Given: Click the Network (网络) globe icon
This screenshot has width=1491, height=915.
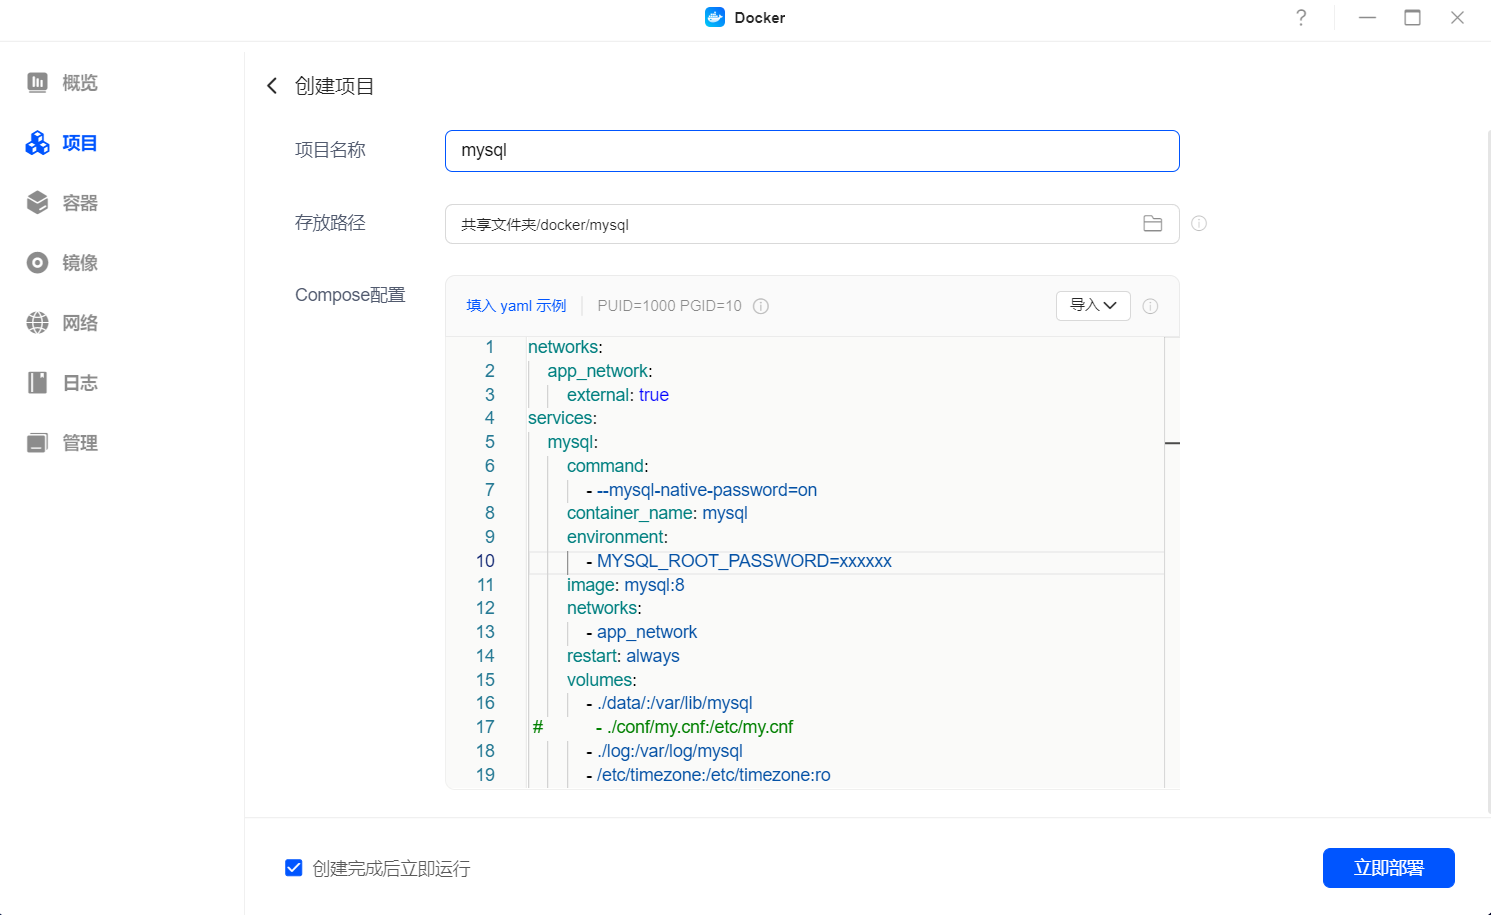Looking at the screenshot, I should [x=37, y=323].
